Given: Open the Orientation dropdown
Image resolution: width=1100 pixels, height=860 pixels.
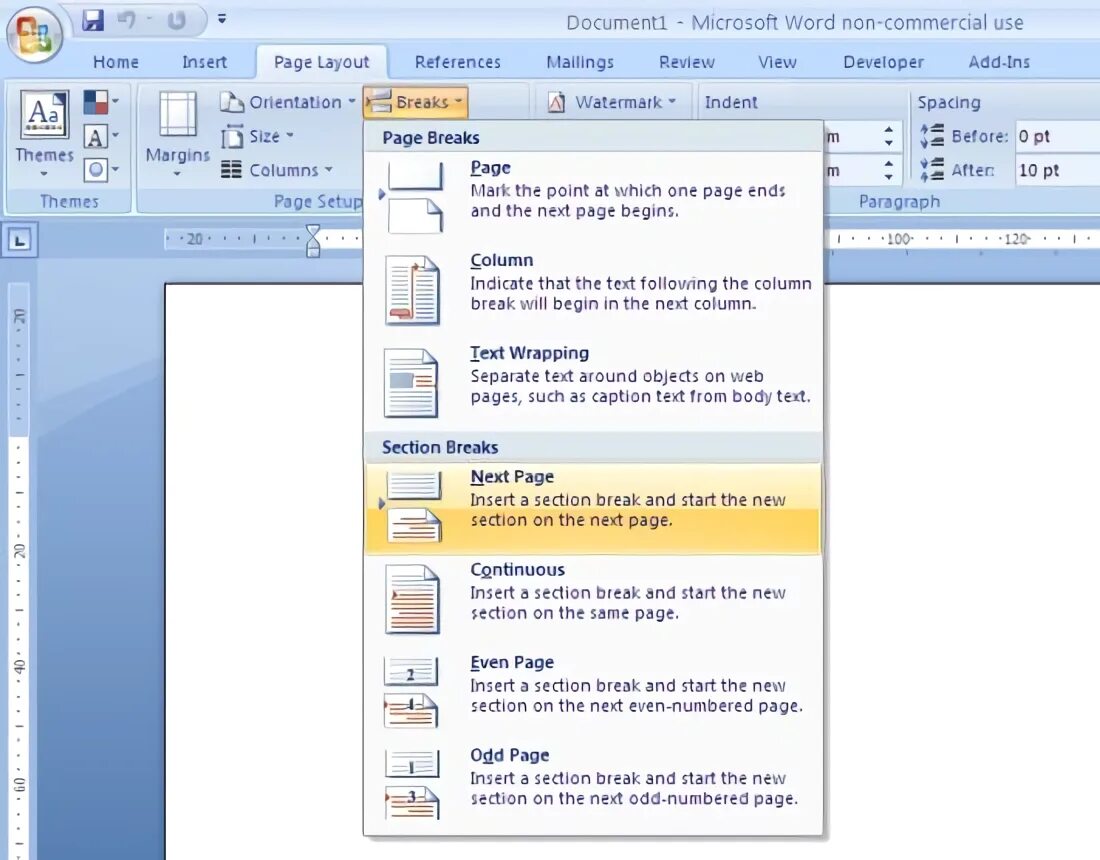Looking at the screenshot, I should click(288, 102).
